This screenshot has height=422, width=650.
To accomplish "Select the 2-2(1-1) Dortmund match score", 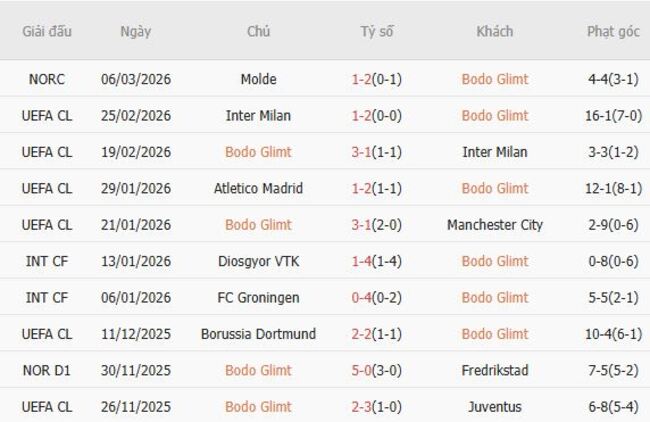I will (x=377, y=334).
